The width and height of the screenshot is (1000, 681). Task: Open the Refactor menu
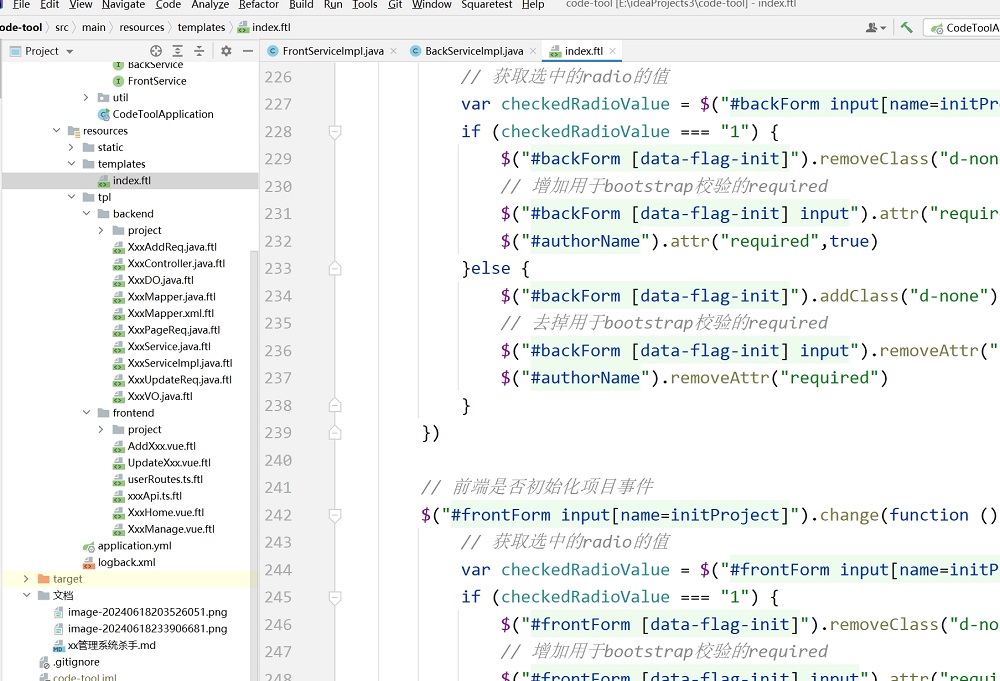coord(258,4)
